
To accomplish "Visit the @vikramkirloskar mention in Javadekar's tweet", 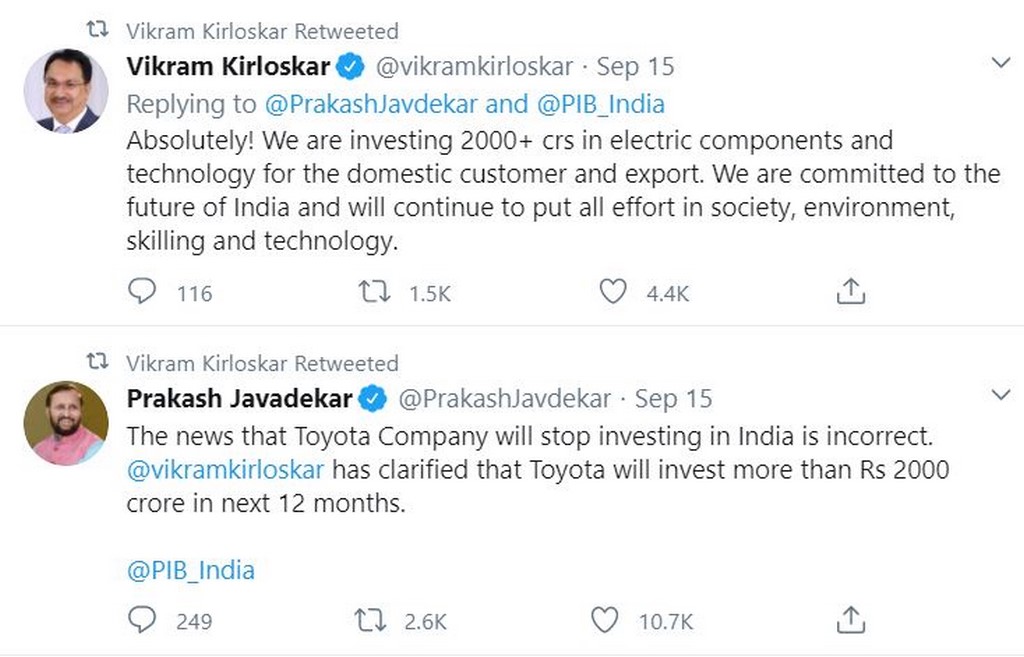I will [227, 469].
